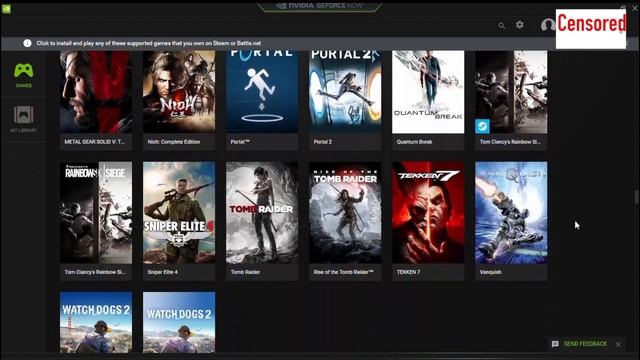Select the first Watch Dogs 2 cover
Screen dimensions: 640x360
pyautogui.click(x=96, y=322)
